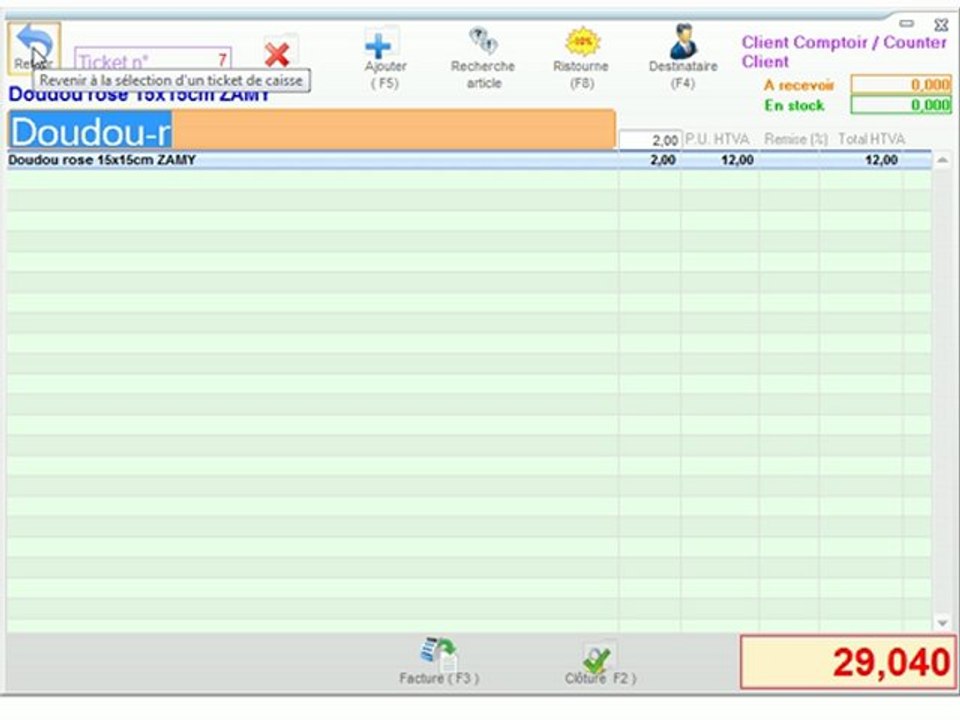
Task: Choose Destinataire (F4) person icon
Action: click(683, 42)
